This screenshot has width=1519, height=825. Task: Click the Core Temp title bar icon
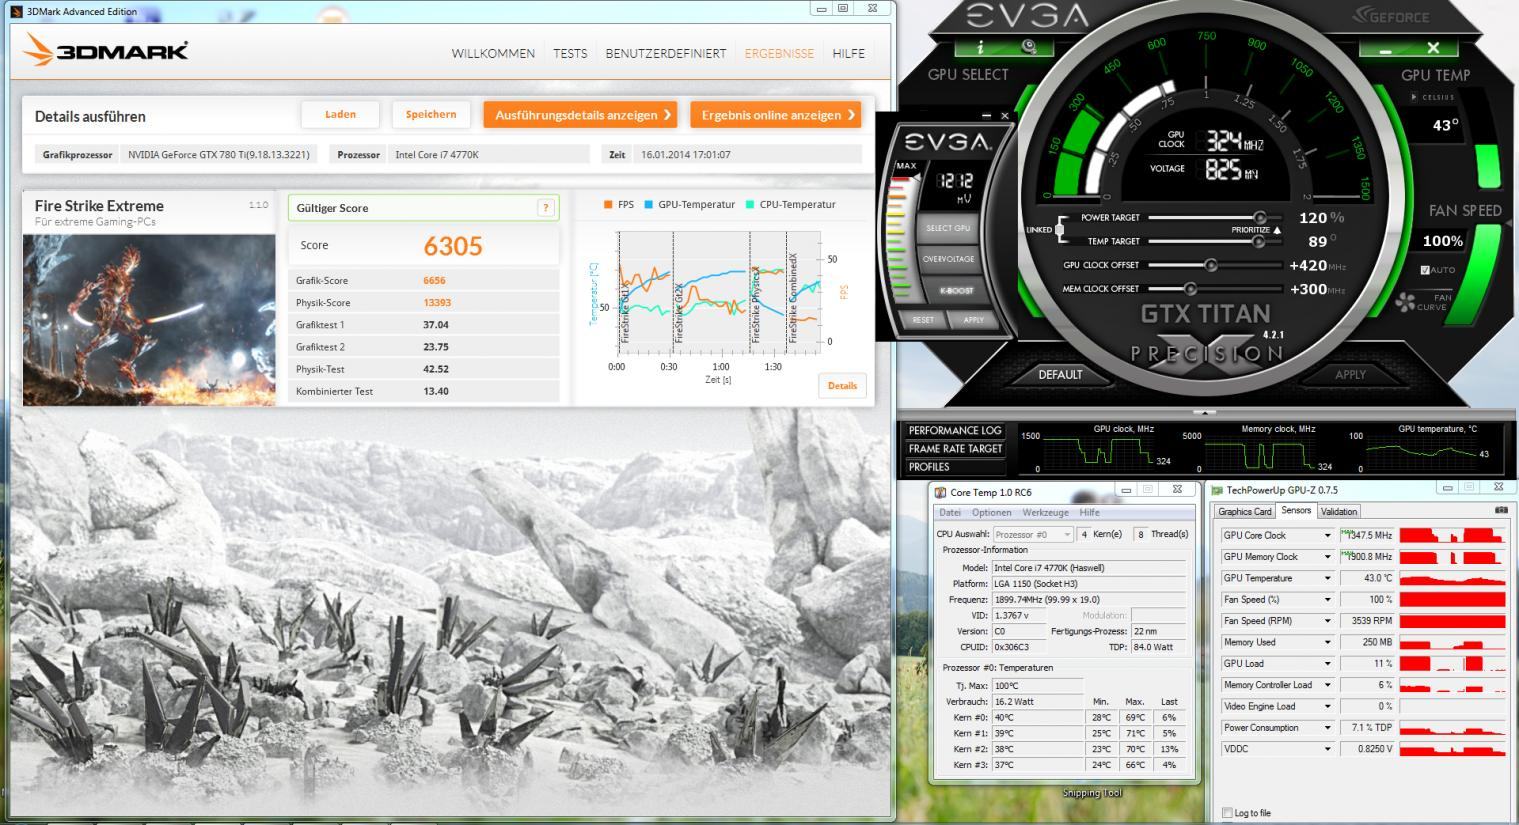[940, 492]
